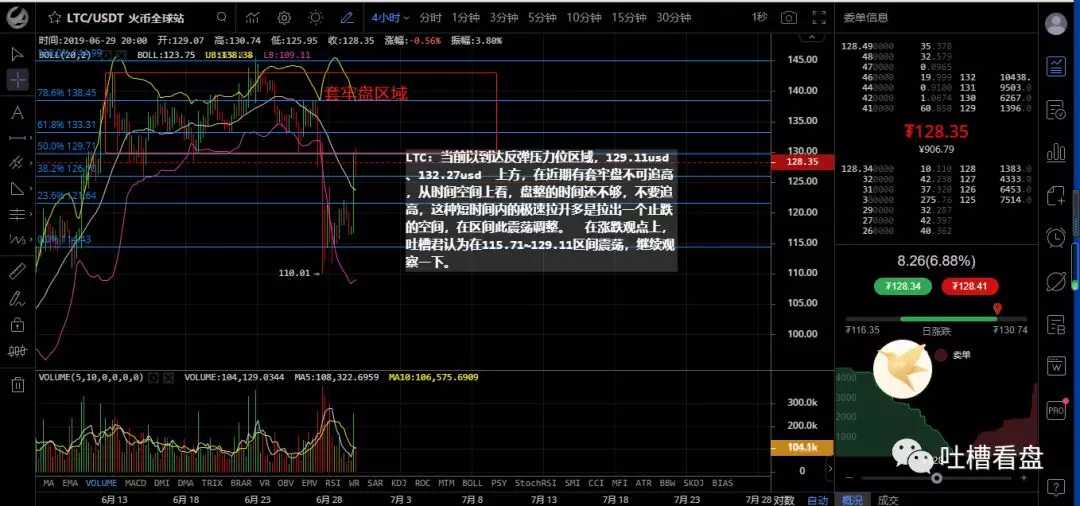Viewport: 1080px width, 506px height.
Task: Click the user avatar icon
Action: coord(1056,23)
